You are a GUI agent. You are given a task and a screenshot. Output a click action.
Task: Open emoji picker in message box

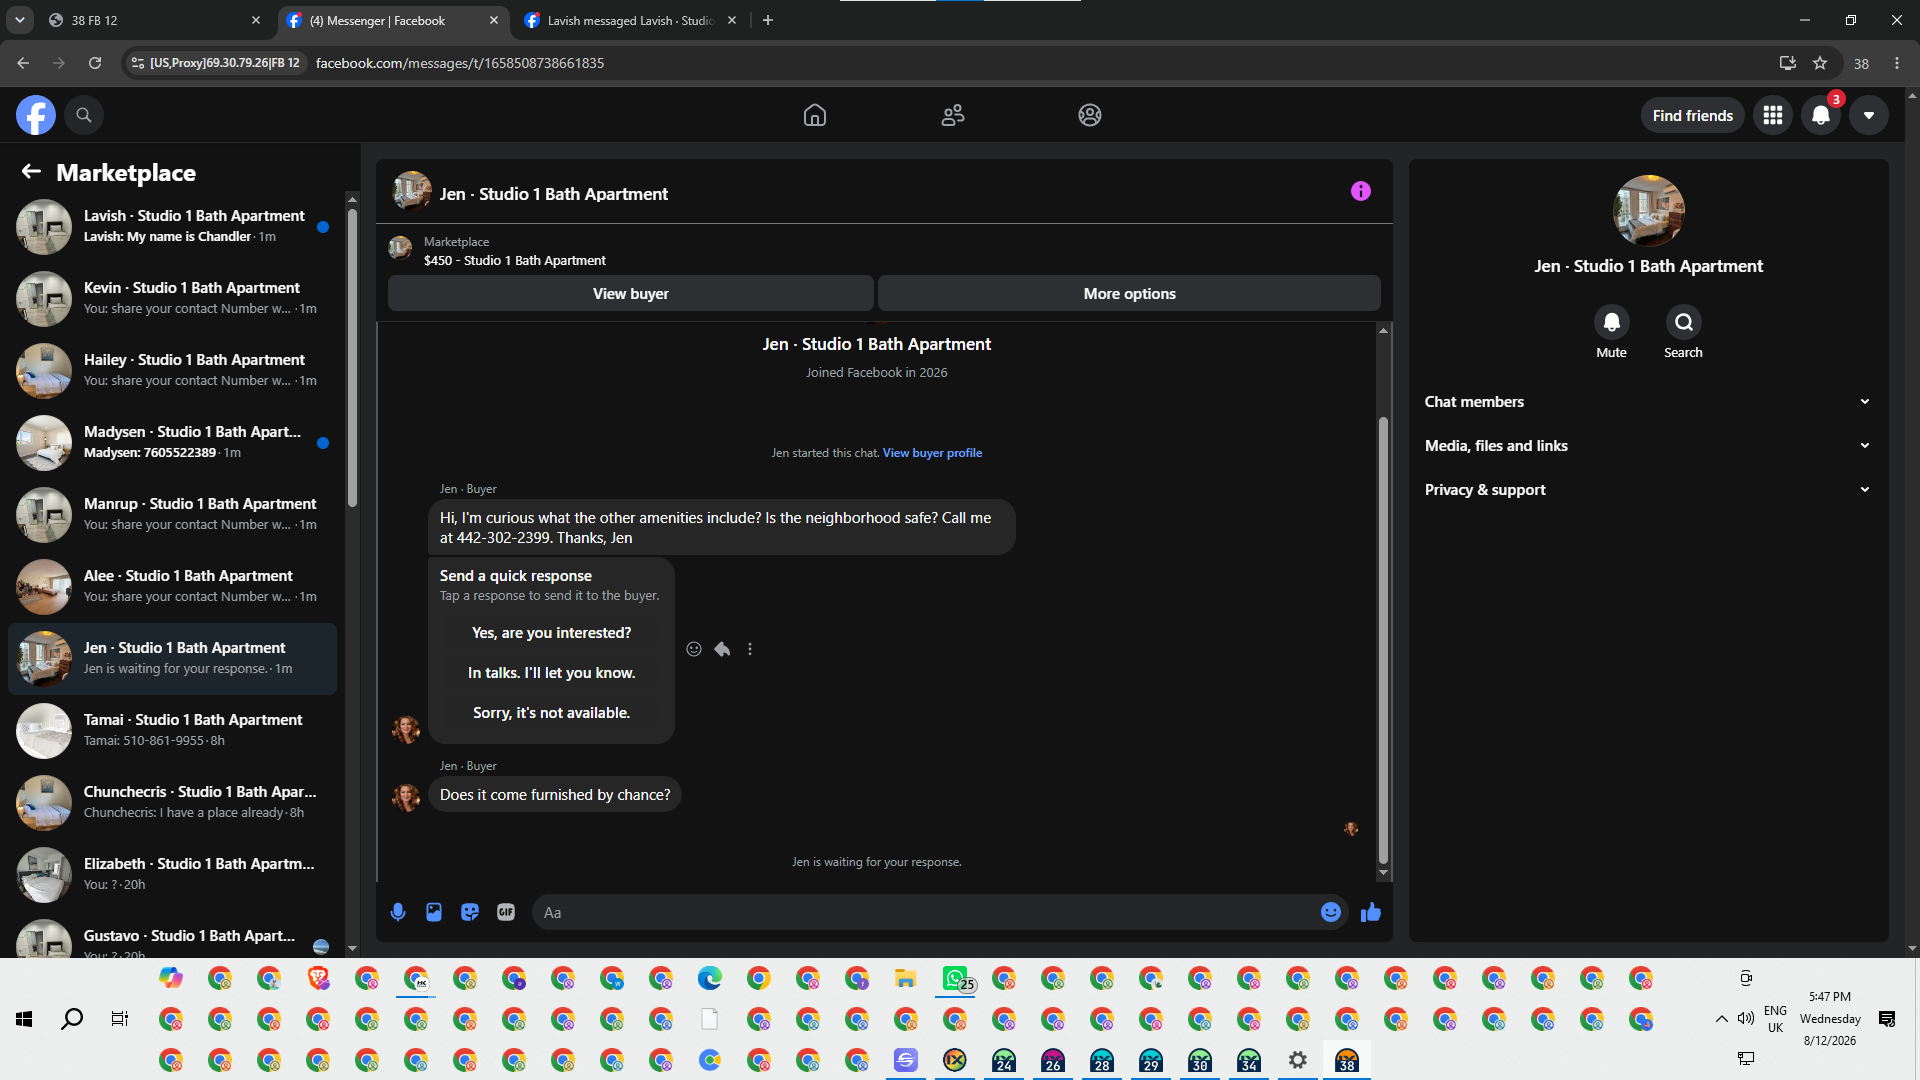click(x=1331, y=912)
